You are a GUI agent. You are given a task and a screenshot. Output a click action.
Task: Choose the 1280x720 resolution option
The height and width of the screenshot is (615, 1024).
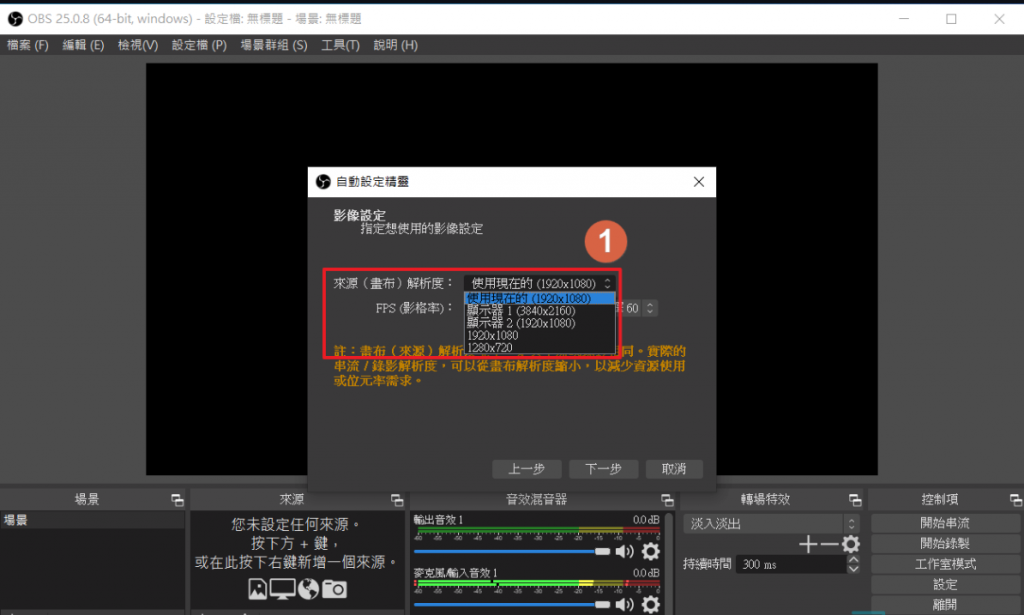(539, 348)
